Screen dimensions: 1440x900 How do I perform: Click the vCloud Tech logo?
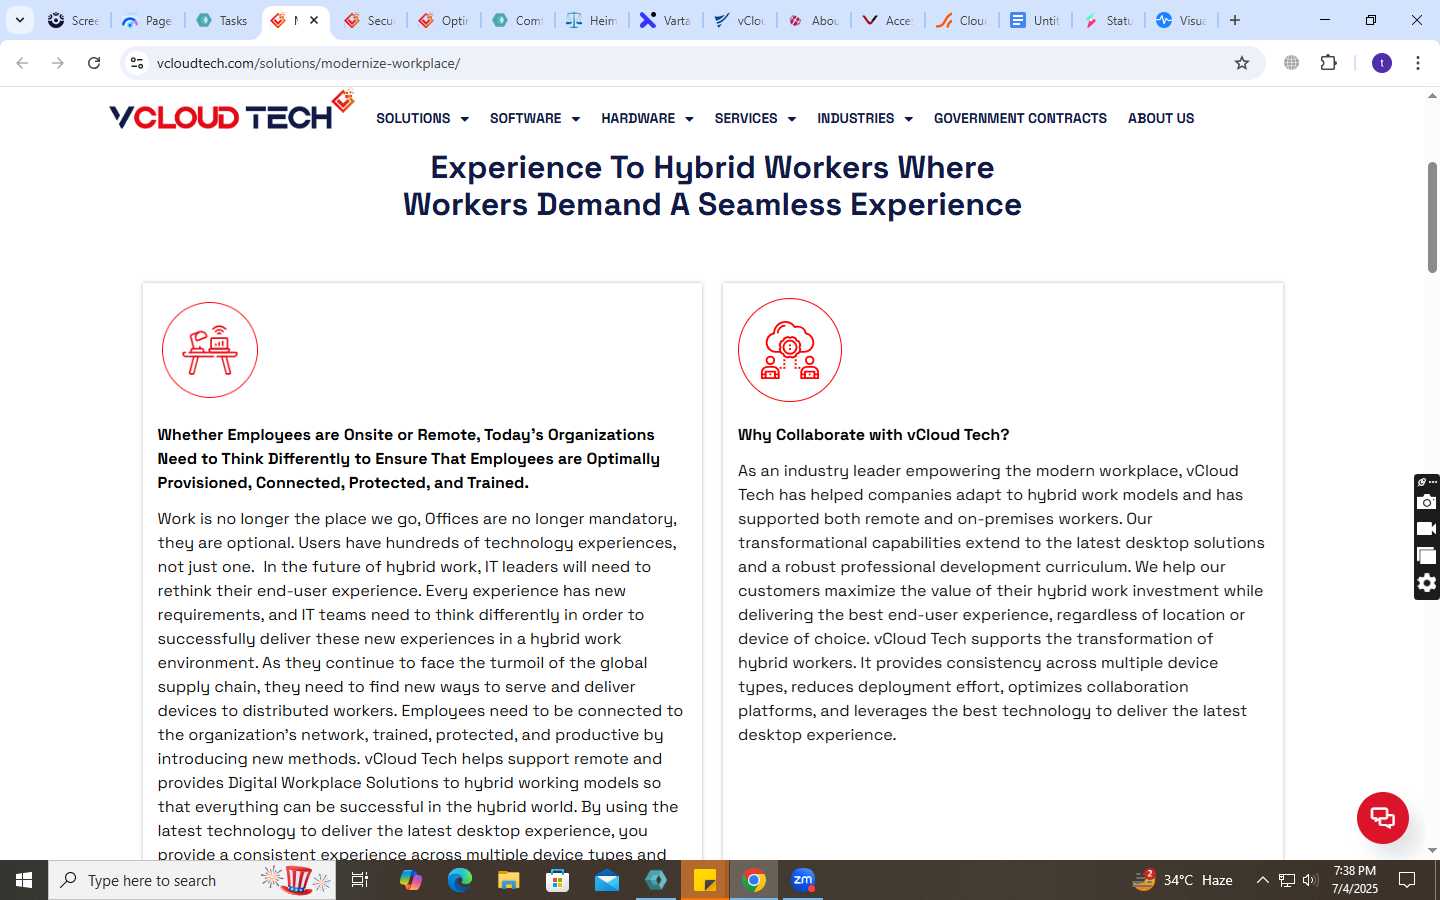tap(232, 112)
